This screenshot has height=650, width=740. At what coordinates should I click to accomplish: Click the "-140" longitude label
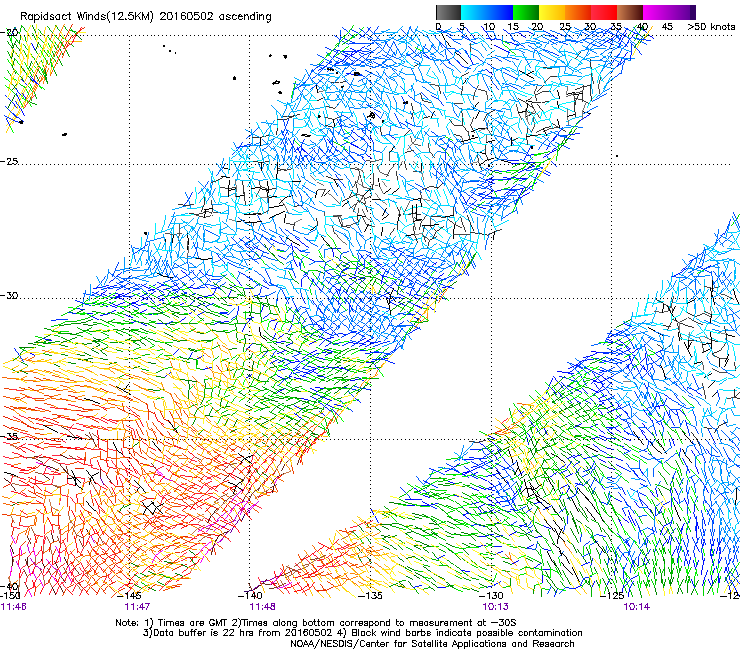point(250,596)
